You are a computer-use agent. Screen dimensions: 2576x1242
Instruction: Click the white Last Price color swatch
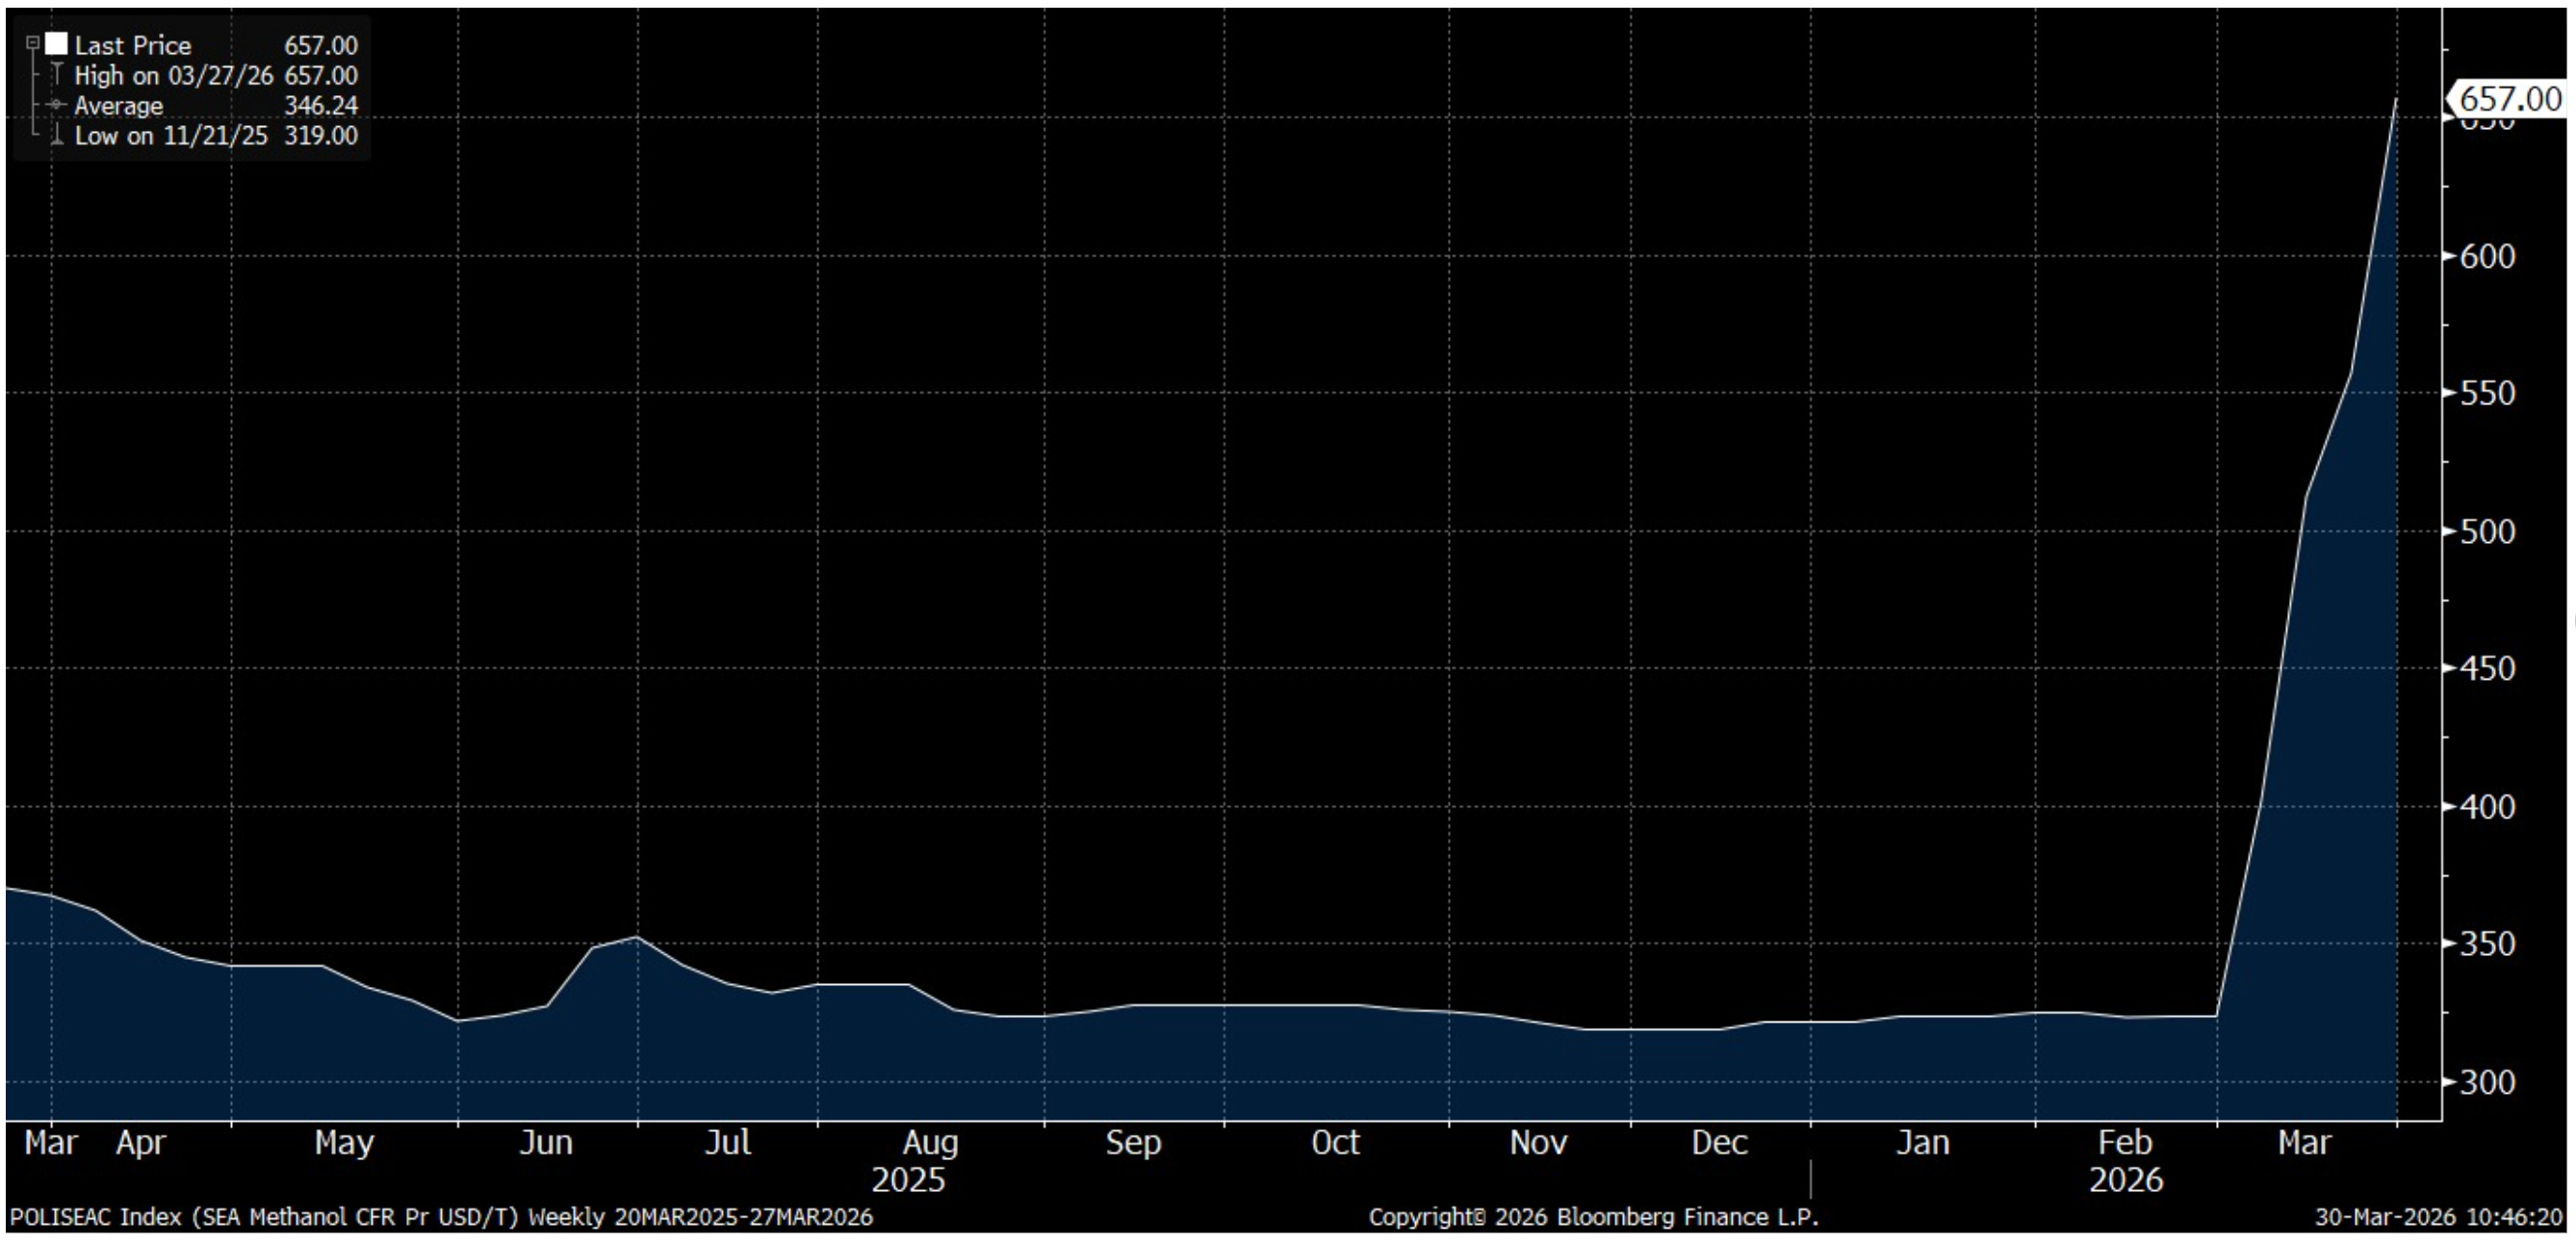(56, 44)
